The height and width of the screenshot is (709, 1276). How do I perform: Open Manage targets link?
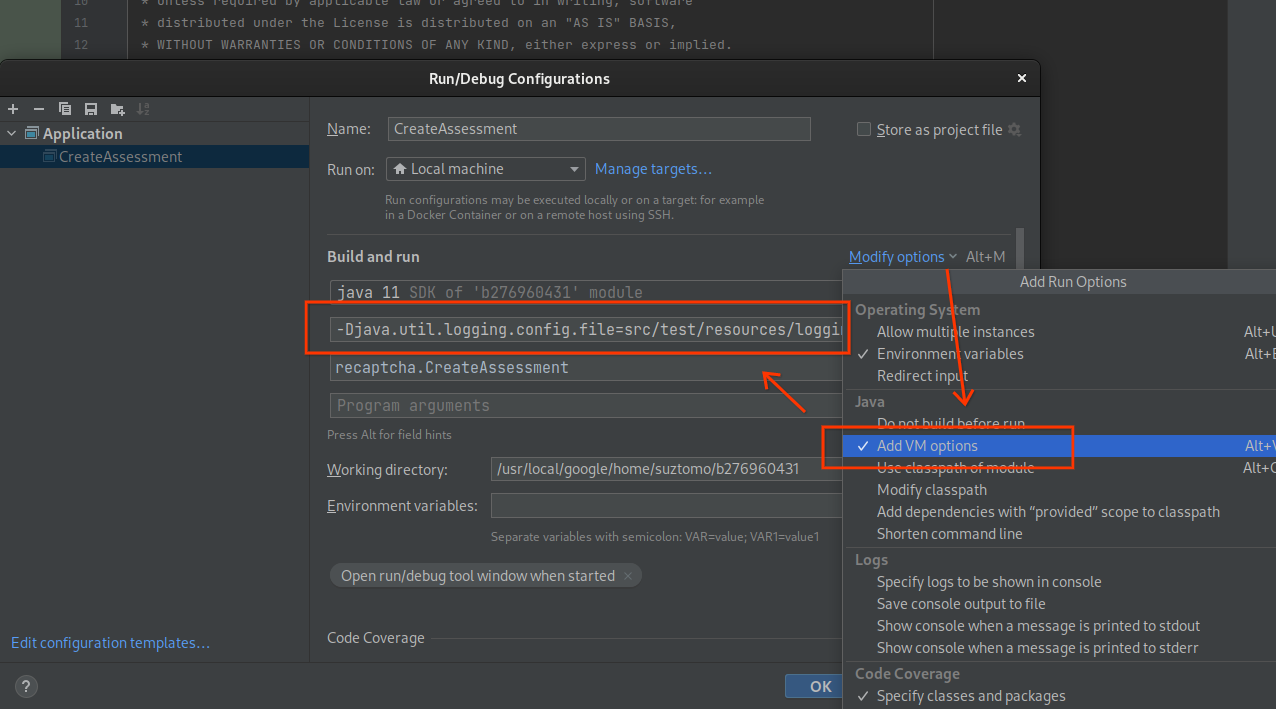point(653,168)
